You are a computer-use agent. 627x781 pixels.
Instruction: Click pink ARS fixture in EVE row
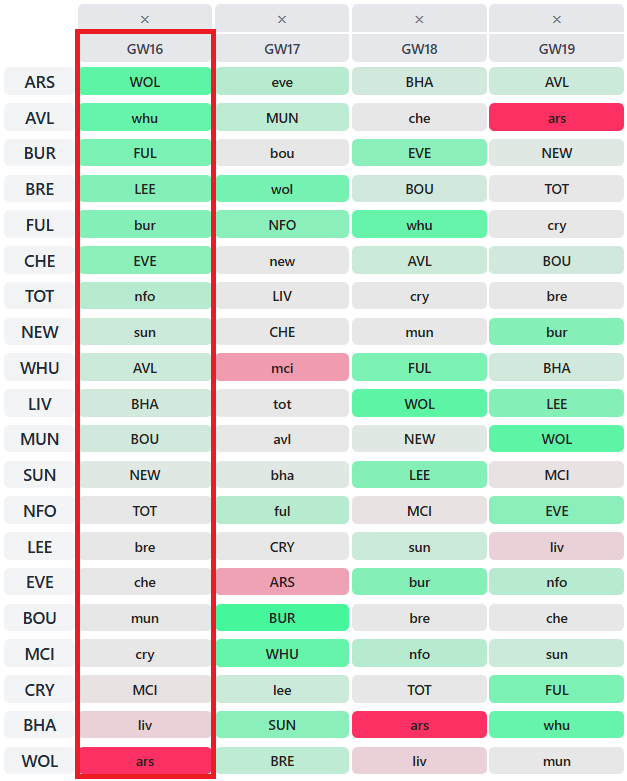282,582
